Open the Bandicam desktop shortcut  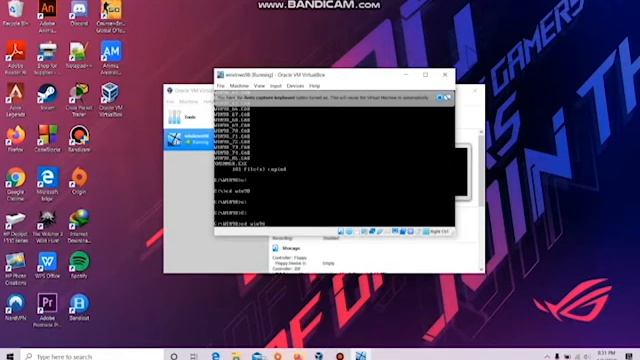(x=79, y=139)
